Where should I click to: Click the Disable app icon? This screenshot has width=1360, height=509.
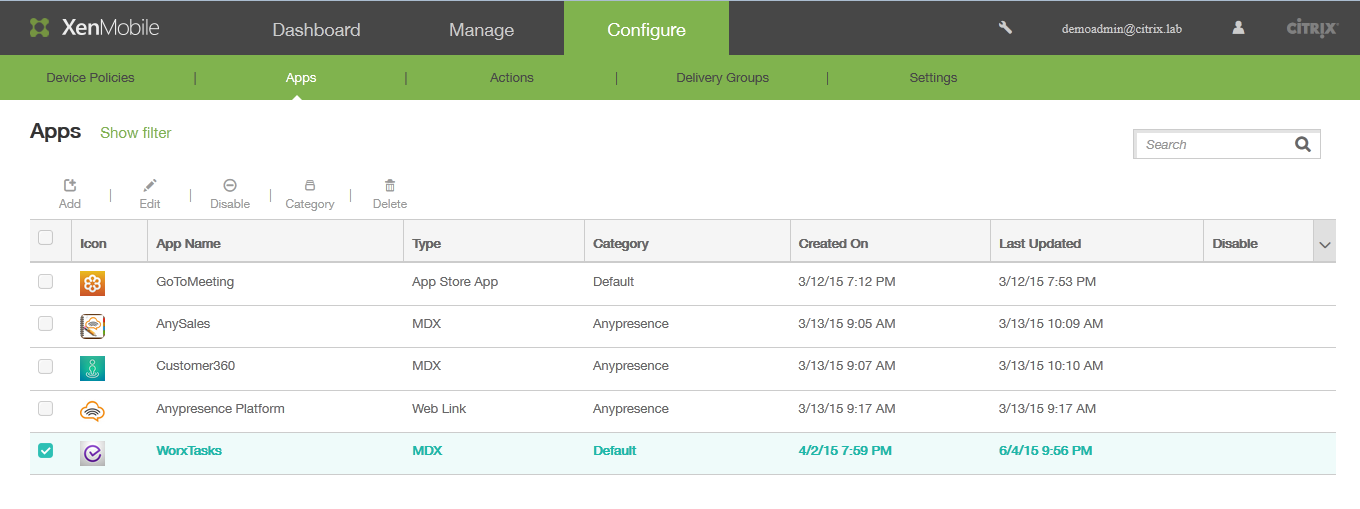(x=230, y=186)
